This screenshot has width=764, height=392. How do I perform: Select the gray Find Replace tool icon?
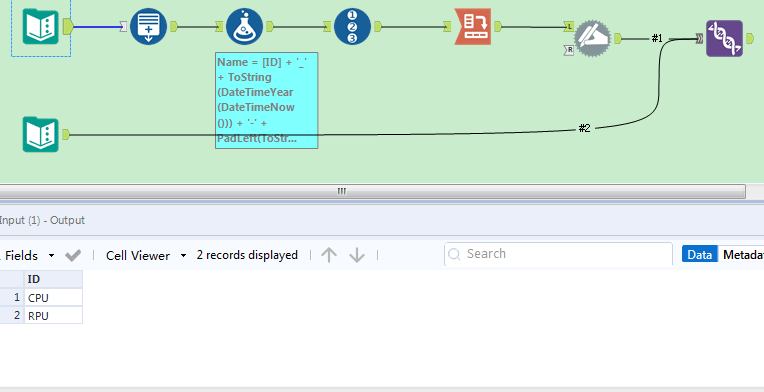tap(592, 38)
